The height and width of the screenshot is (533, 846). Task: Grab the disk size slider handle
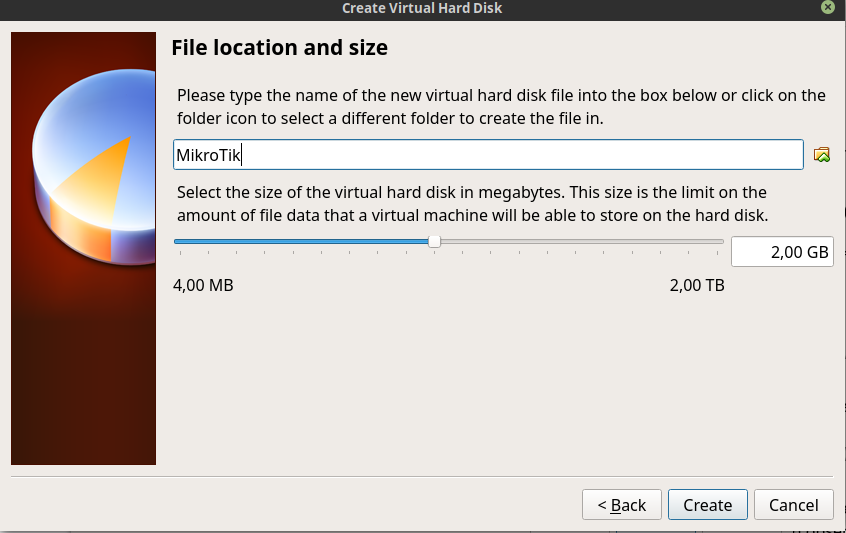[434, 241]
